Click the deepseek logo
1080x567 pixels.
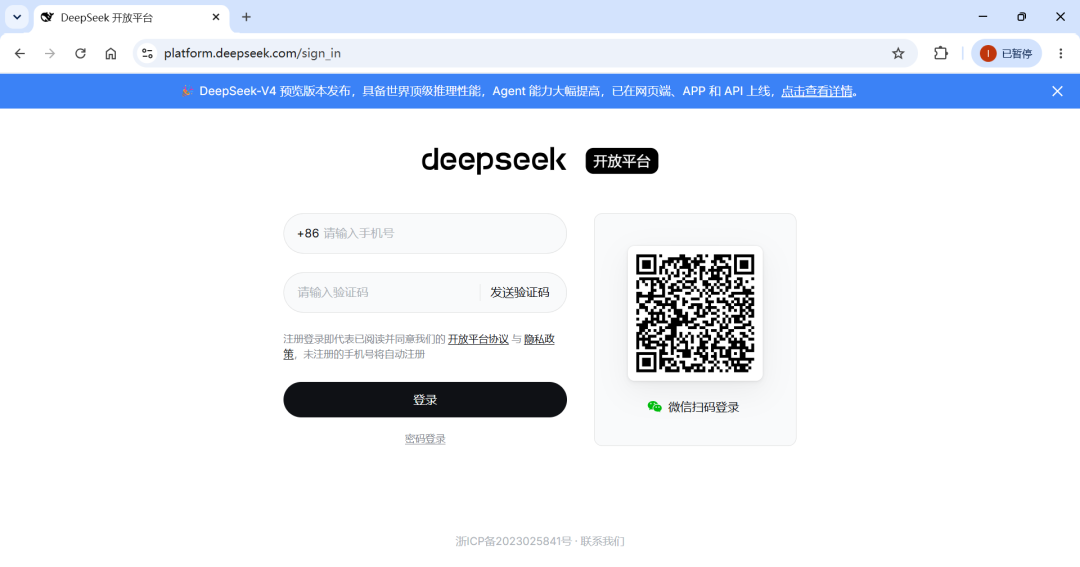point(494,161)
